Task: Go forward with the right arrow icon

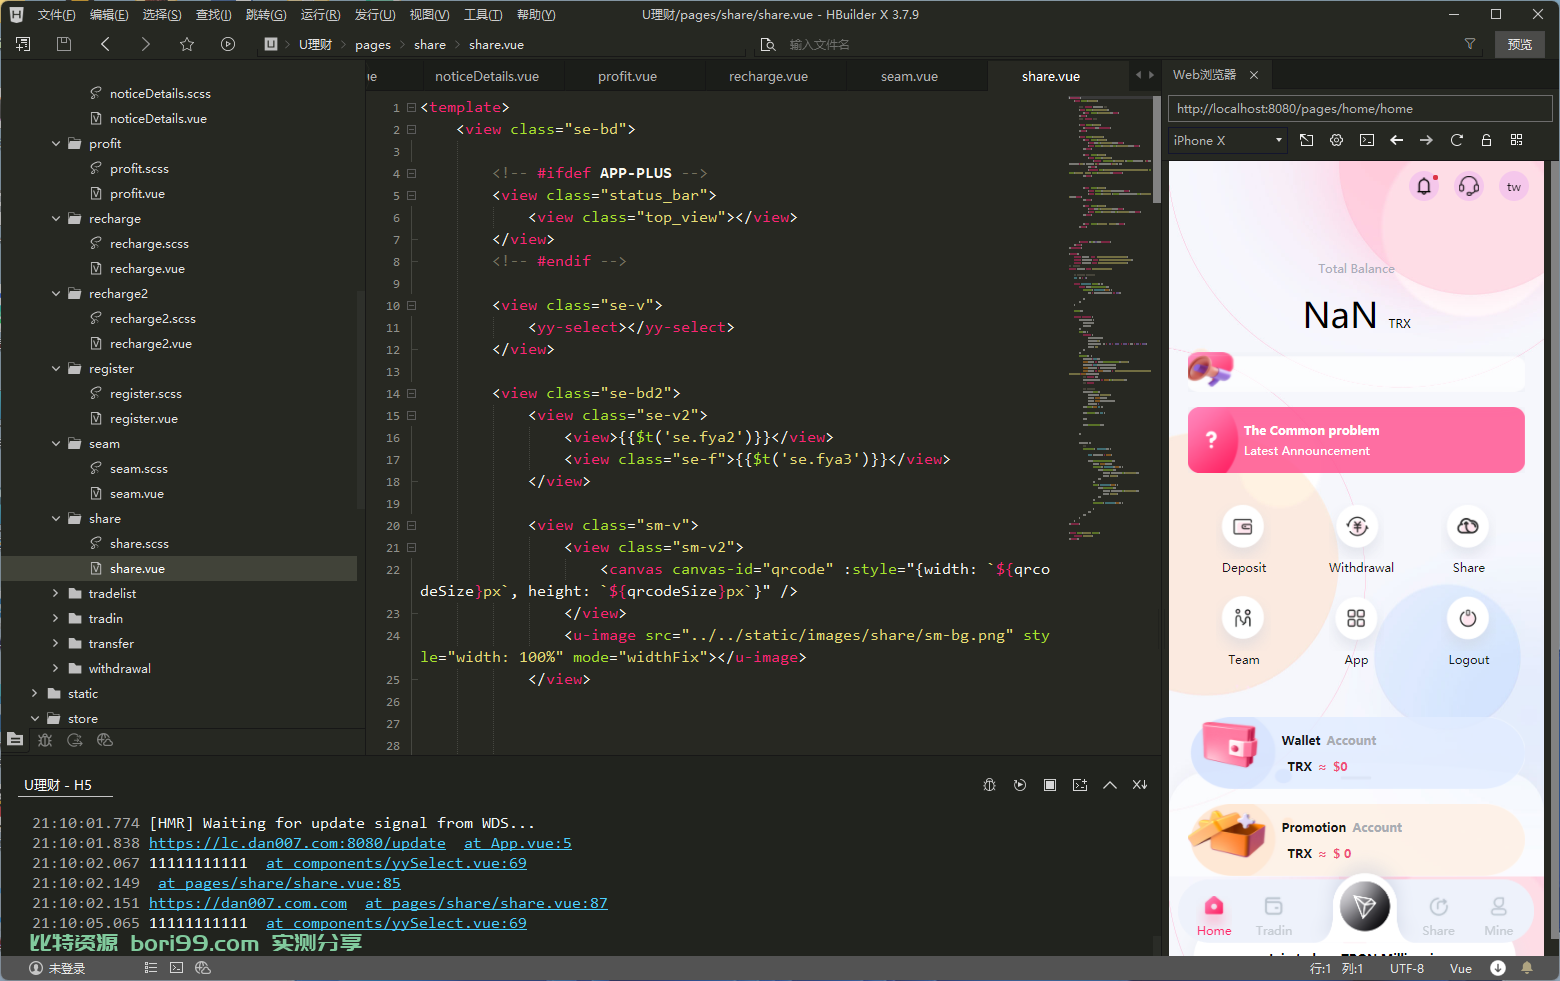Action: click(x=146, y=44)
